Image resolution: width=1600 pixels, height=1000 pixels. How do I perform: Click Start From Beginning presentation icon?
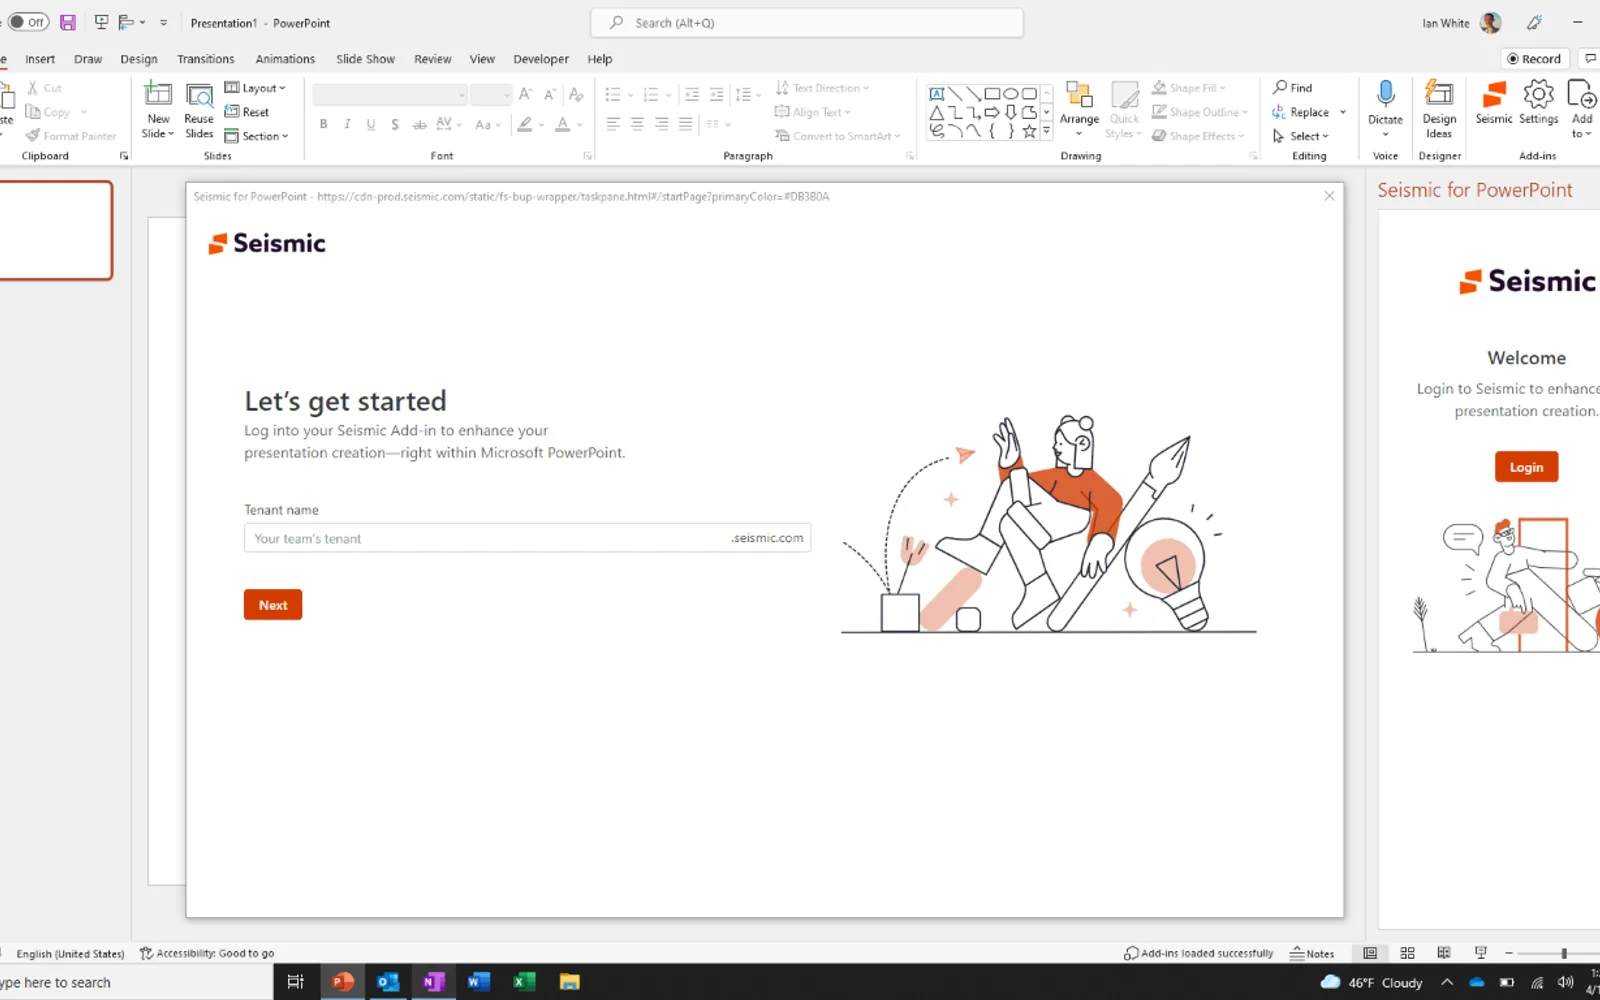click(101, 22)
